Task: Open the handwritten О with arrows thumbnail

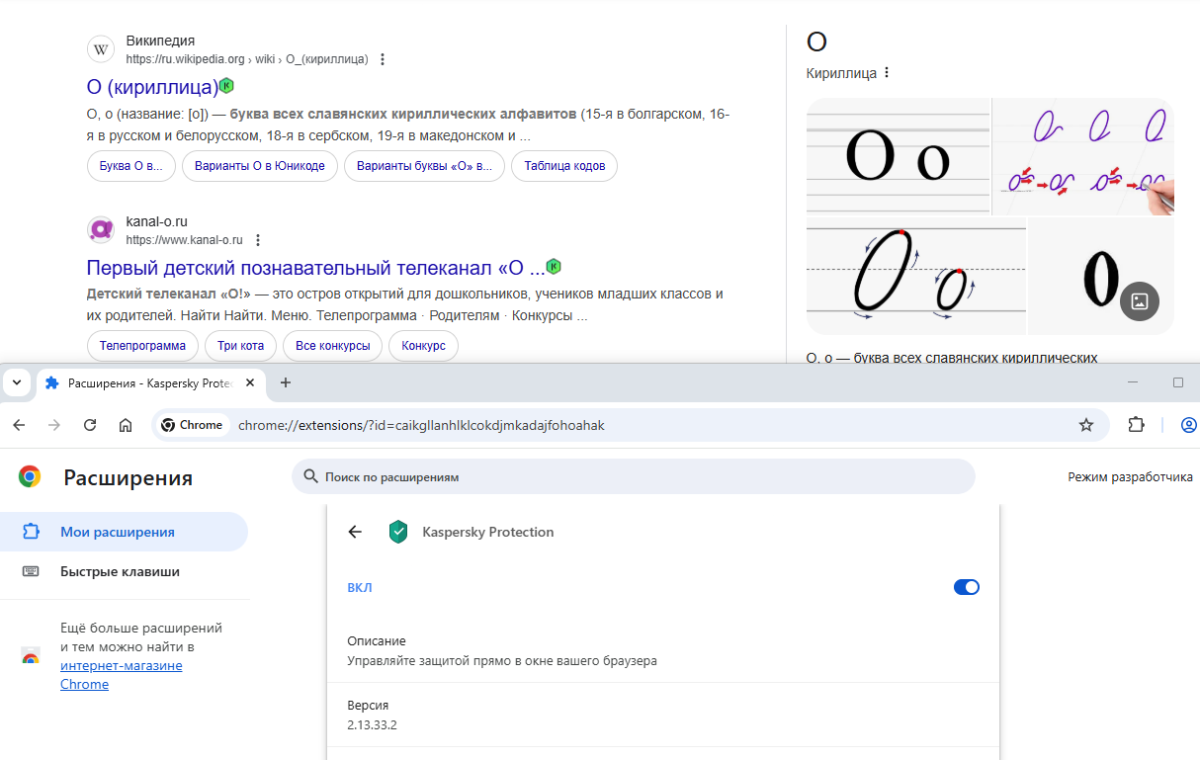Action: coord(916,276)
